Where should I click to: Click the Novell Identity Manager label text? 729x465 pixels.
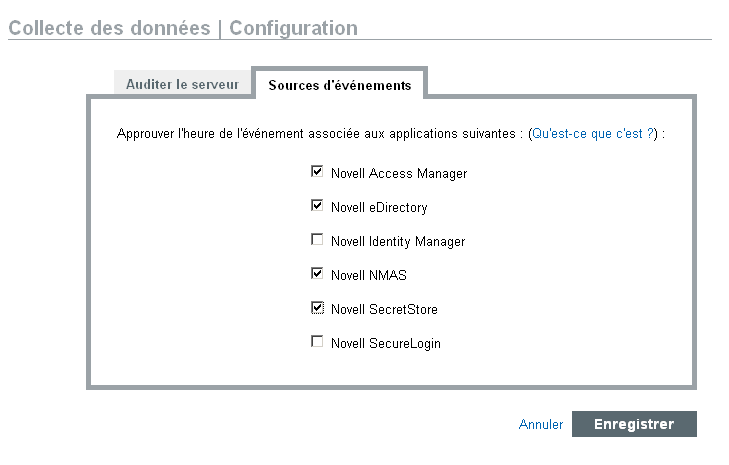click(x=397, y=241)
